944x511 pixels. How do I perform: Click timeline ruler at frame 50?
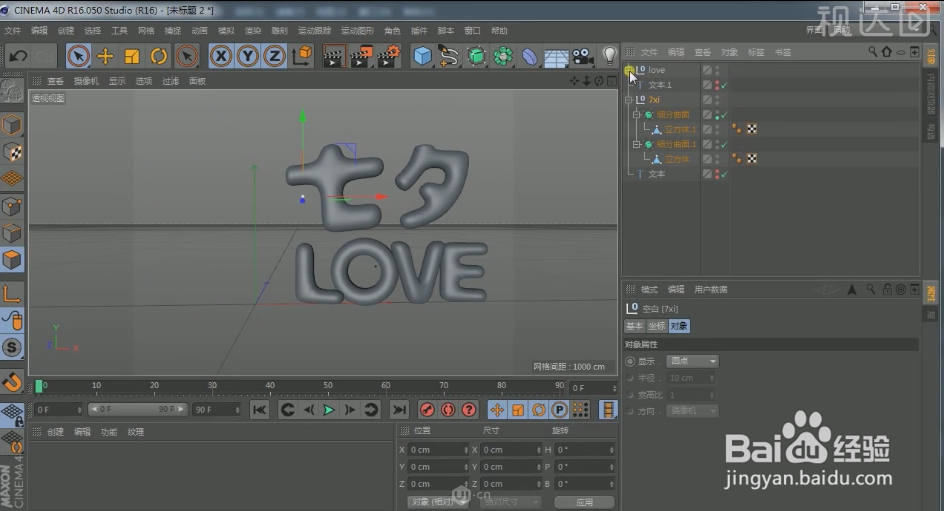328,386
